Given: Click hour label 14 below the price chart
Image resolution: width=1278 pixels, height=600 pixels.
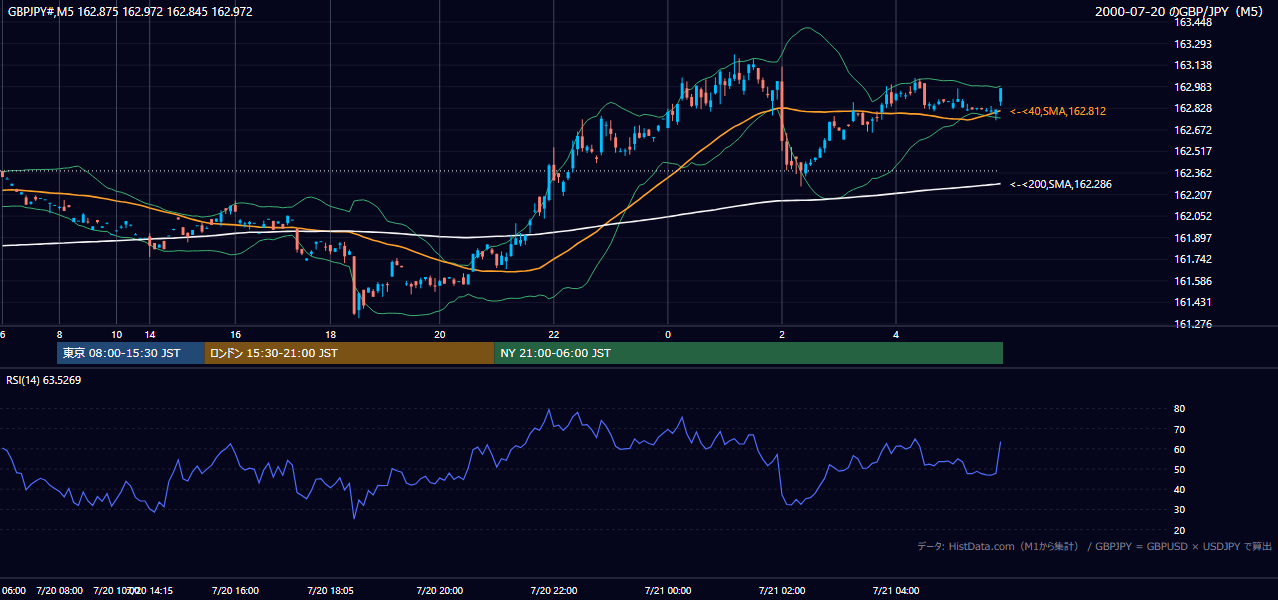Looking at the screenshot, I should pyautogui.click(x=149, y=334).
